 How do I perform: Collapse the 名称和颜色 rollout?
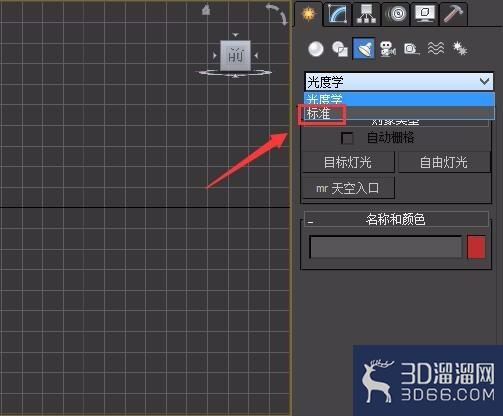pyautogui.click(x=396, y=219)
